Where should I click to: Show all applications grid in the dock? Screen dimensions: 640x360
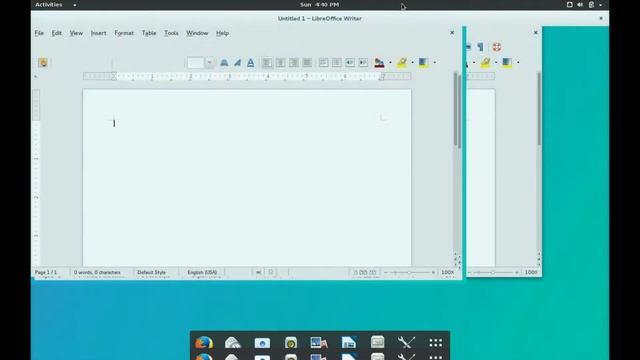click(436, 342)
